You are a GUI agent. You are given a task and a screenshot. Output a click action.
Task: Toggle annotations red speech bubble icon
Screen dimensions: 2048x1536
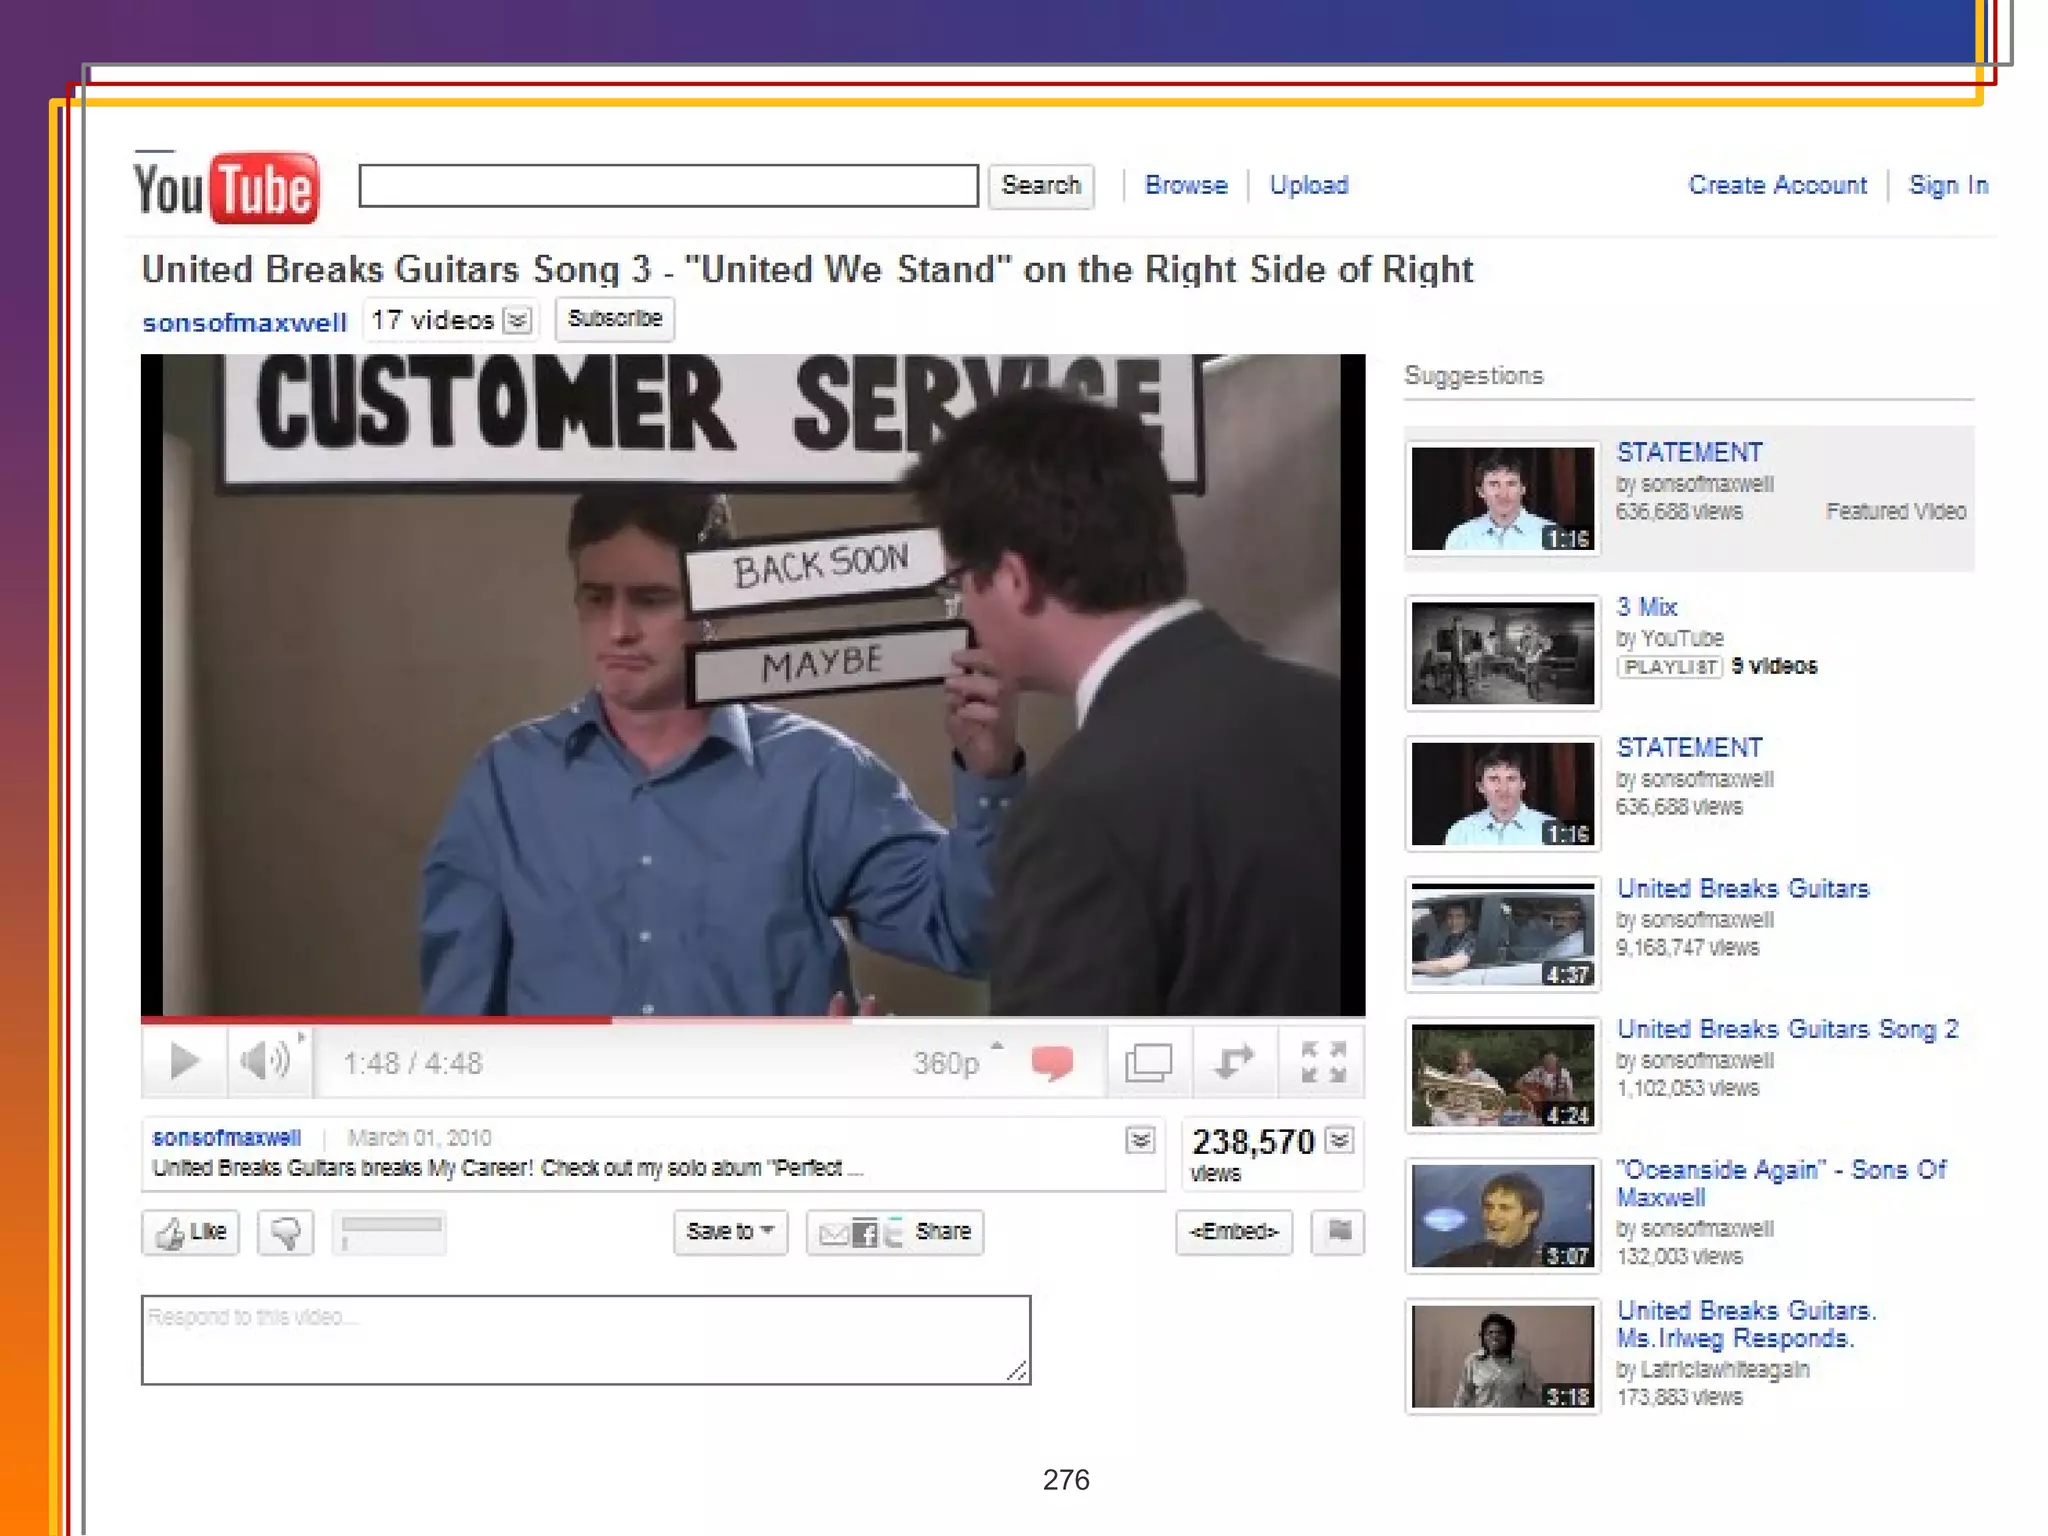coord(1052,1063)
